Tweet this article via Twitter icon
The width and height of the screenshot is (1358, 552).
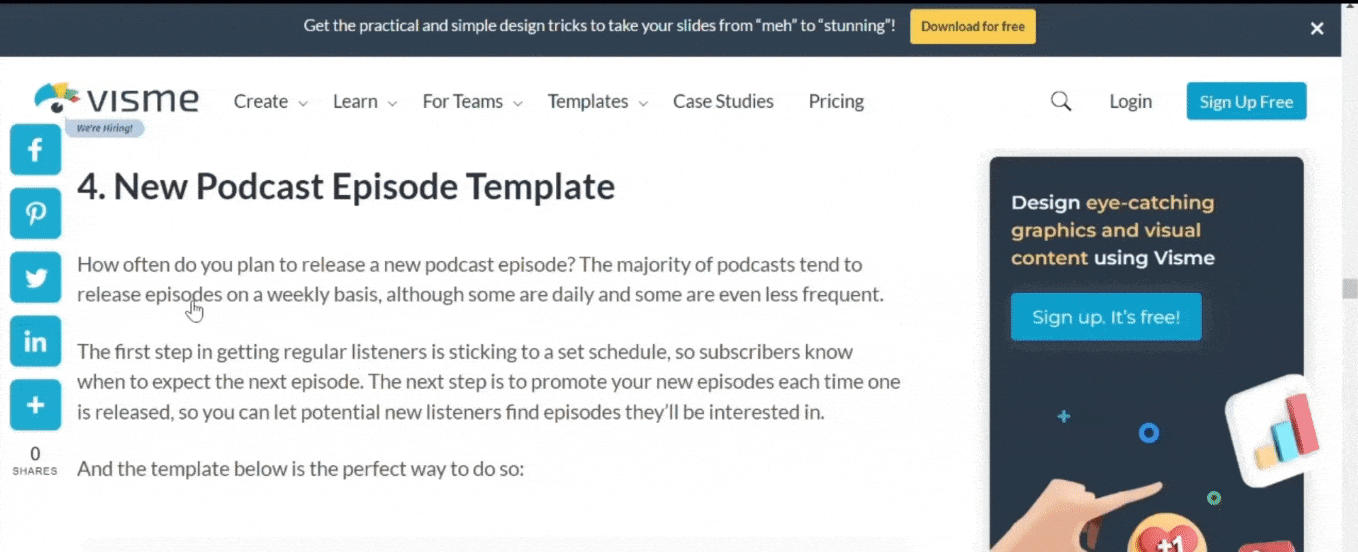coord(35,278)
